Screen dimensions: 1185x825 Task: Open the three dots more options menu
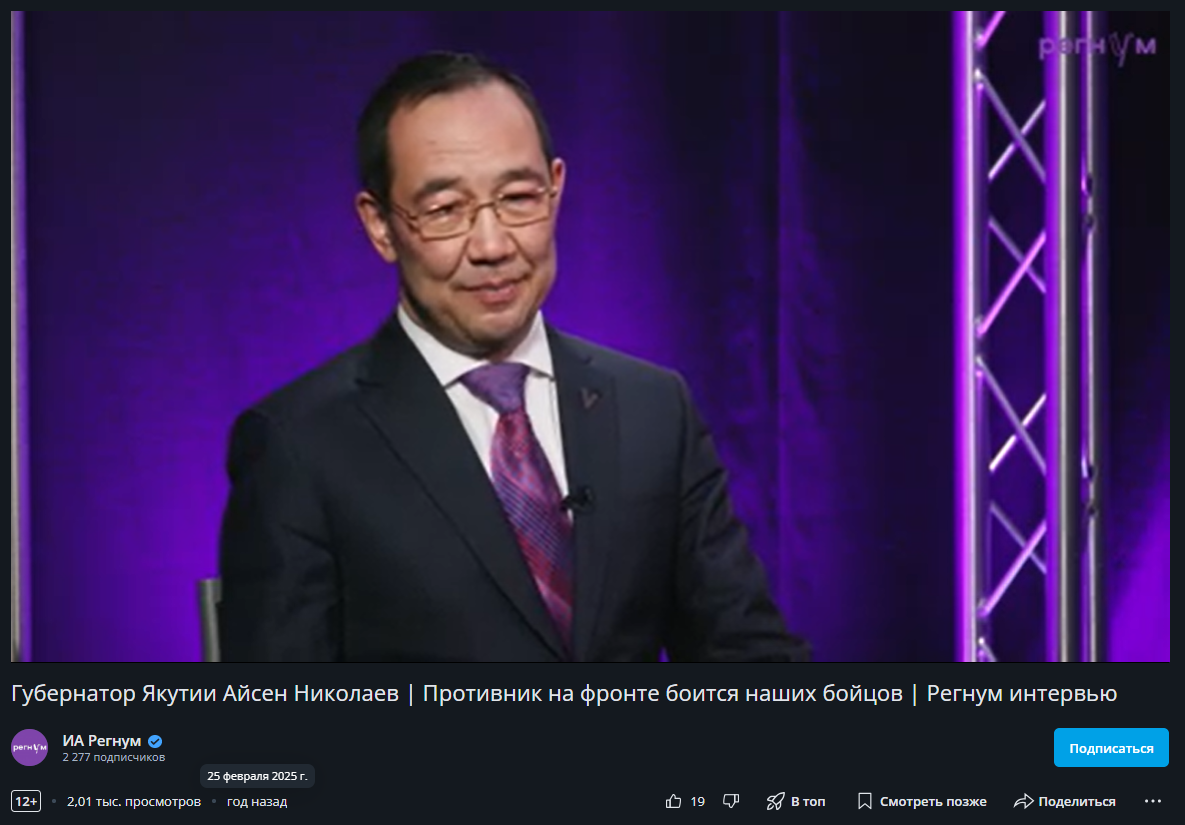click(x=1153, y=802)
